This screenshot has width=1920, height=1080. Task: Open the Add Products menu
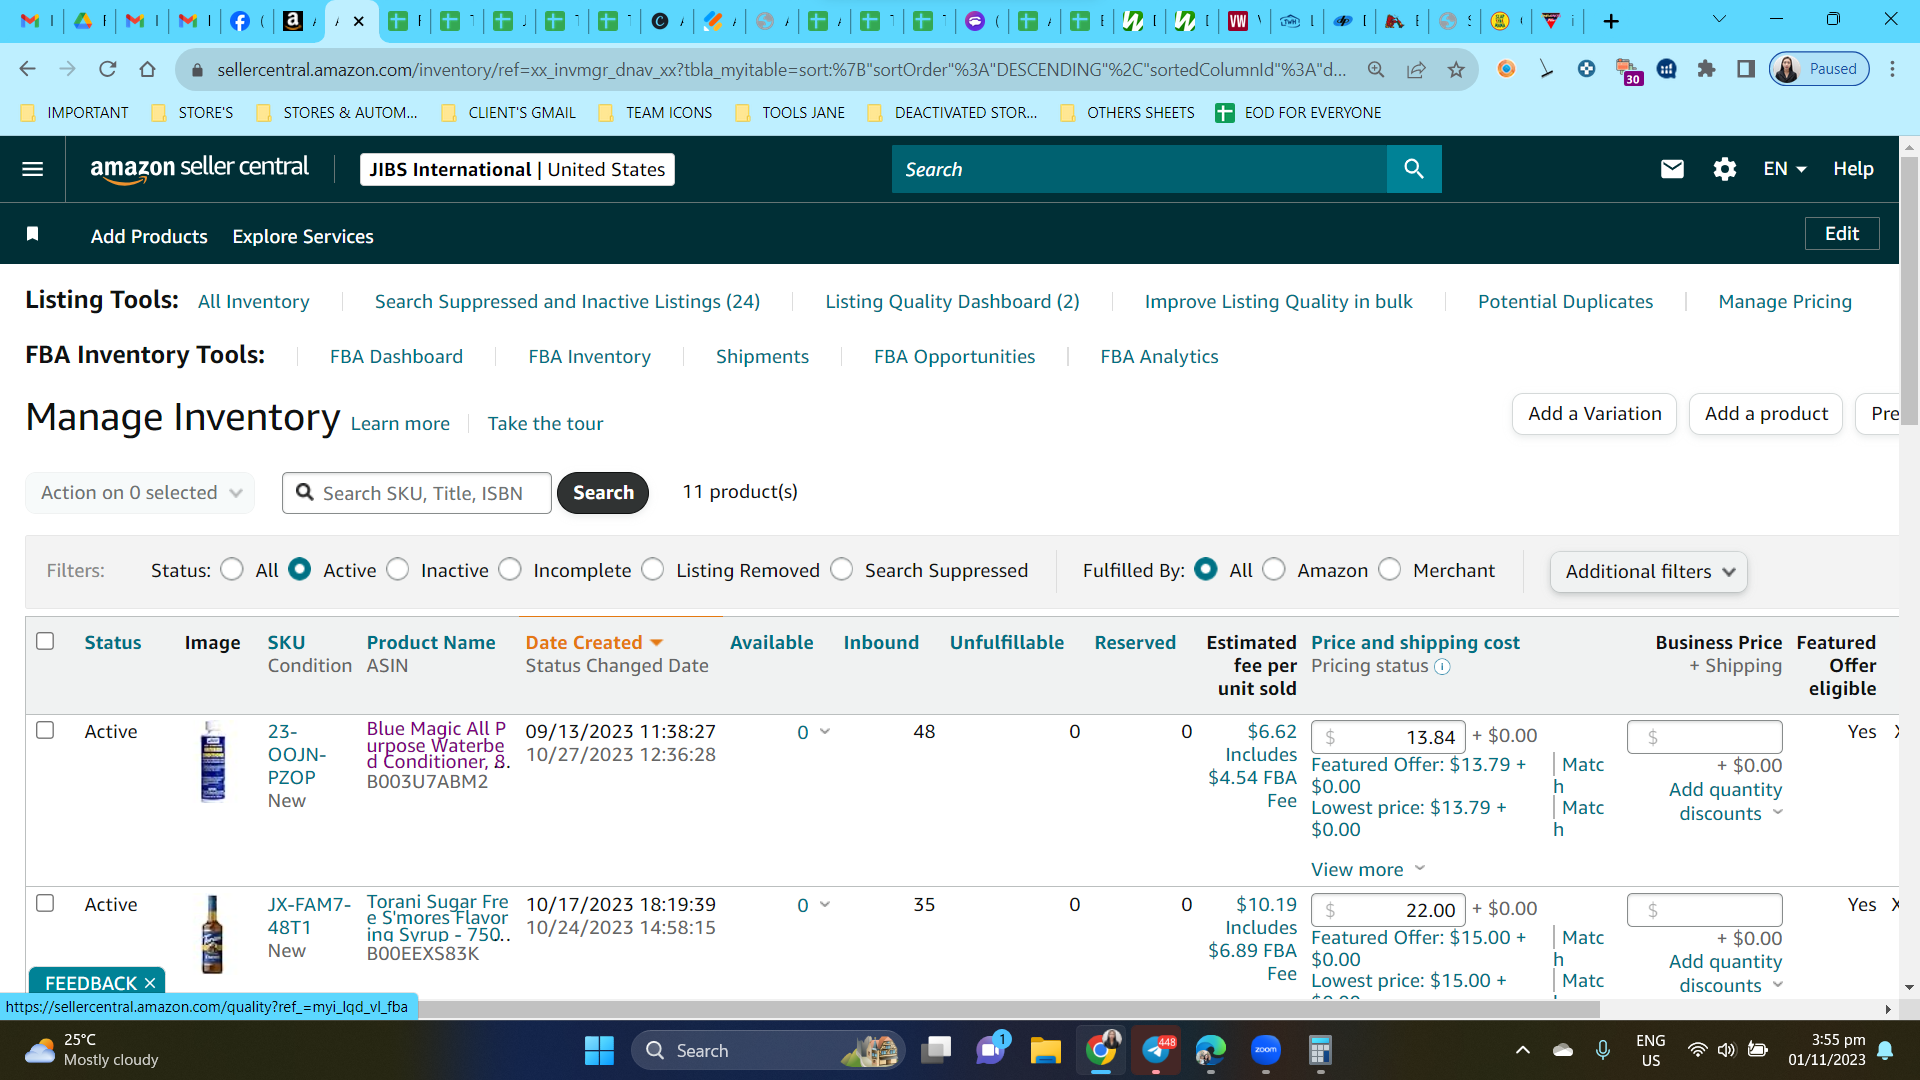click(149, 236)
